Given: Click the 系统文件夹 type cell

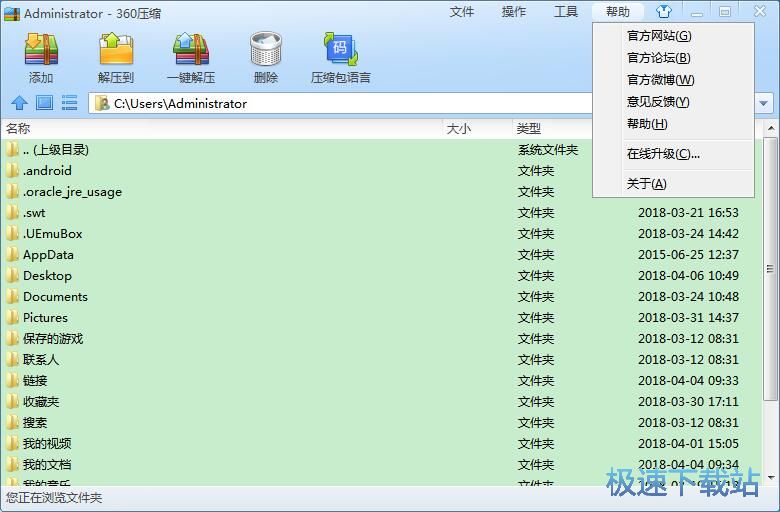Looking at the screenshot, I should (x=548, y=150).
